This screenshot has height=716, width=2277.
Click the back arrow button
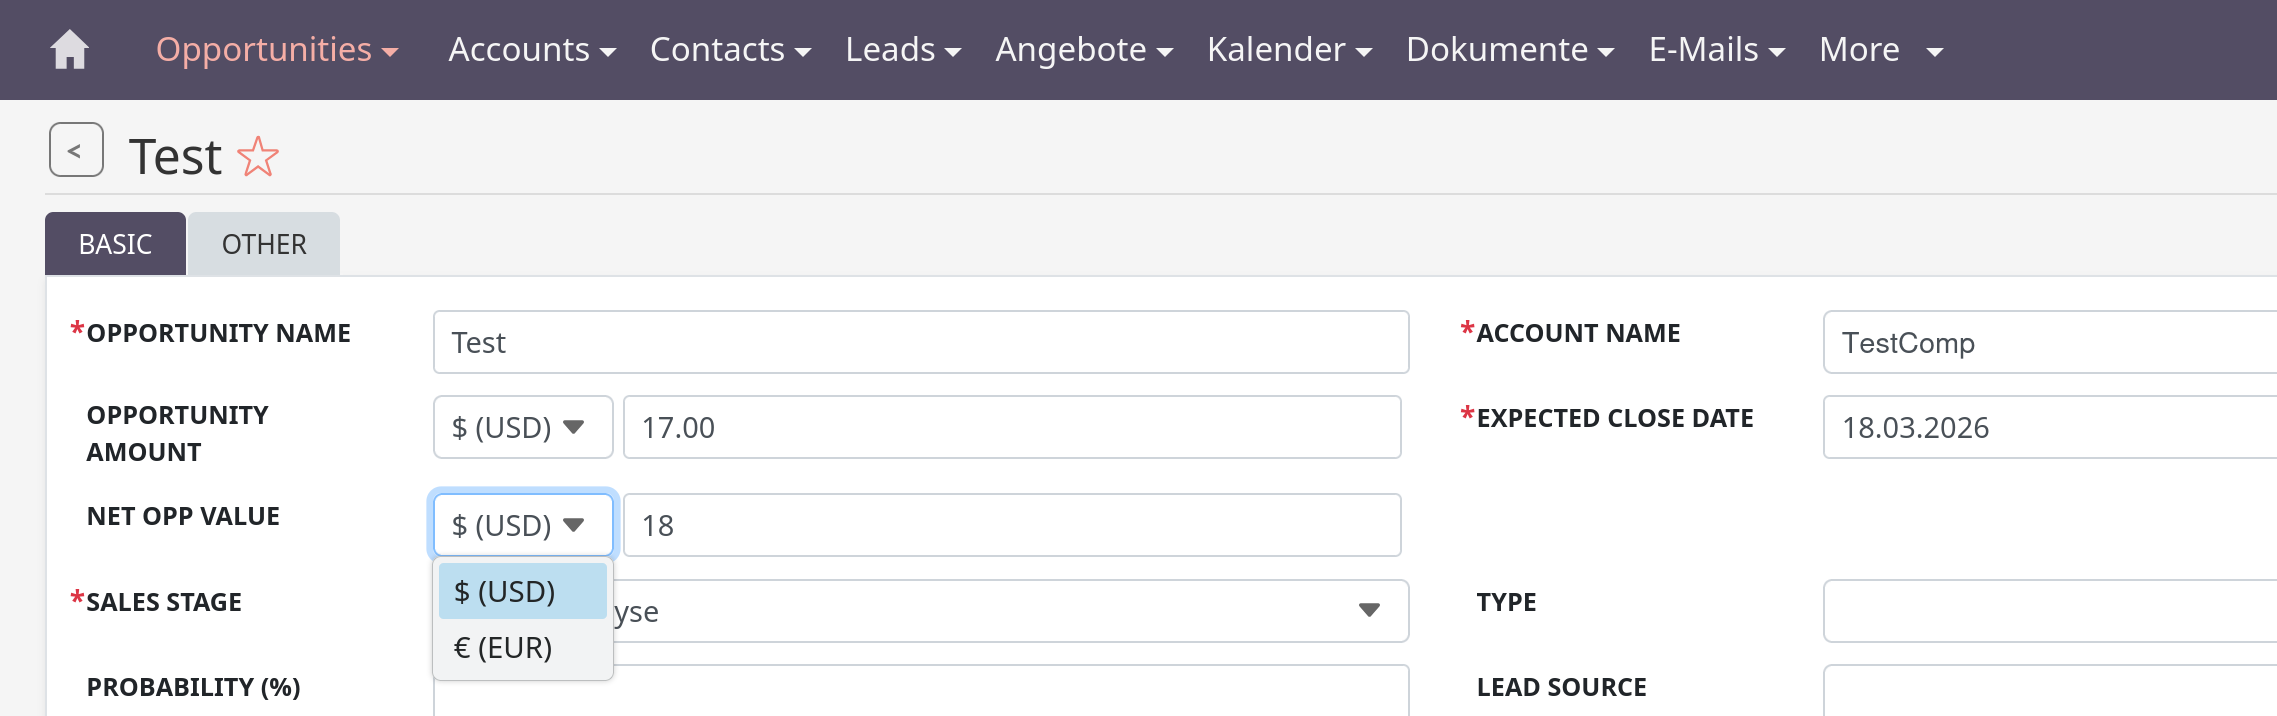[76, 150]
